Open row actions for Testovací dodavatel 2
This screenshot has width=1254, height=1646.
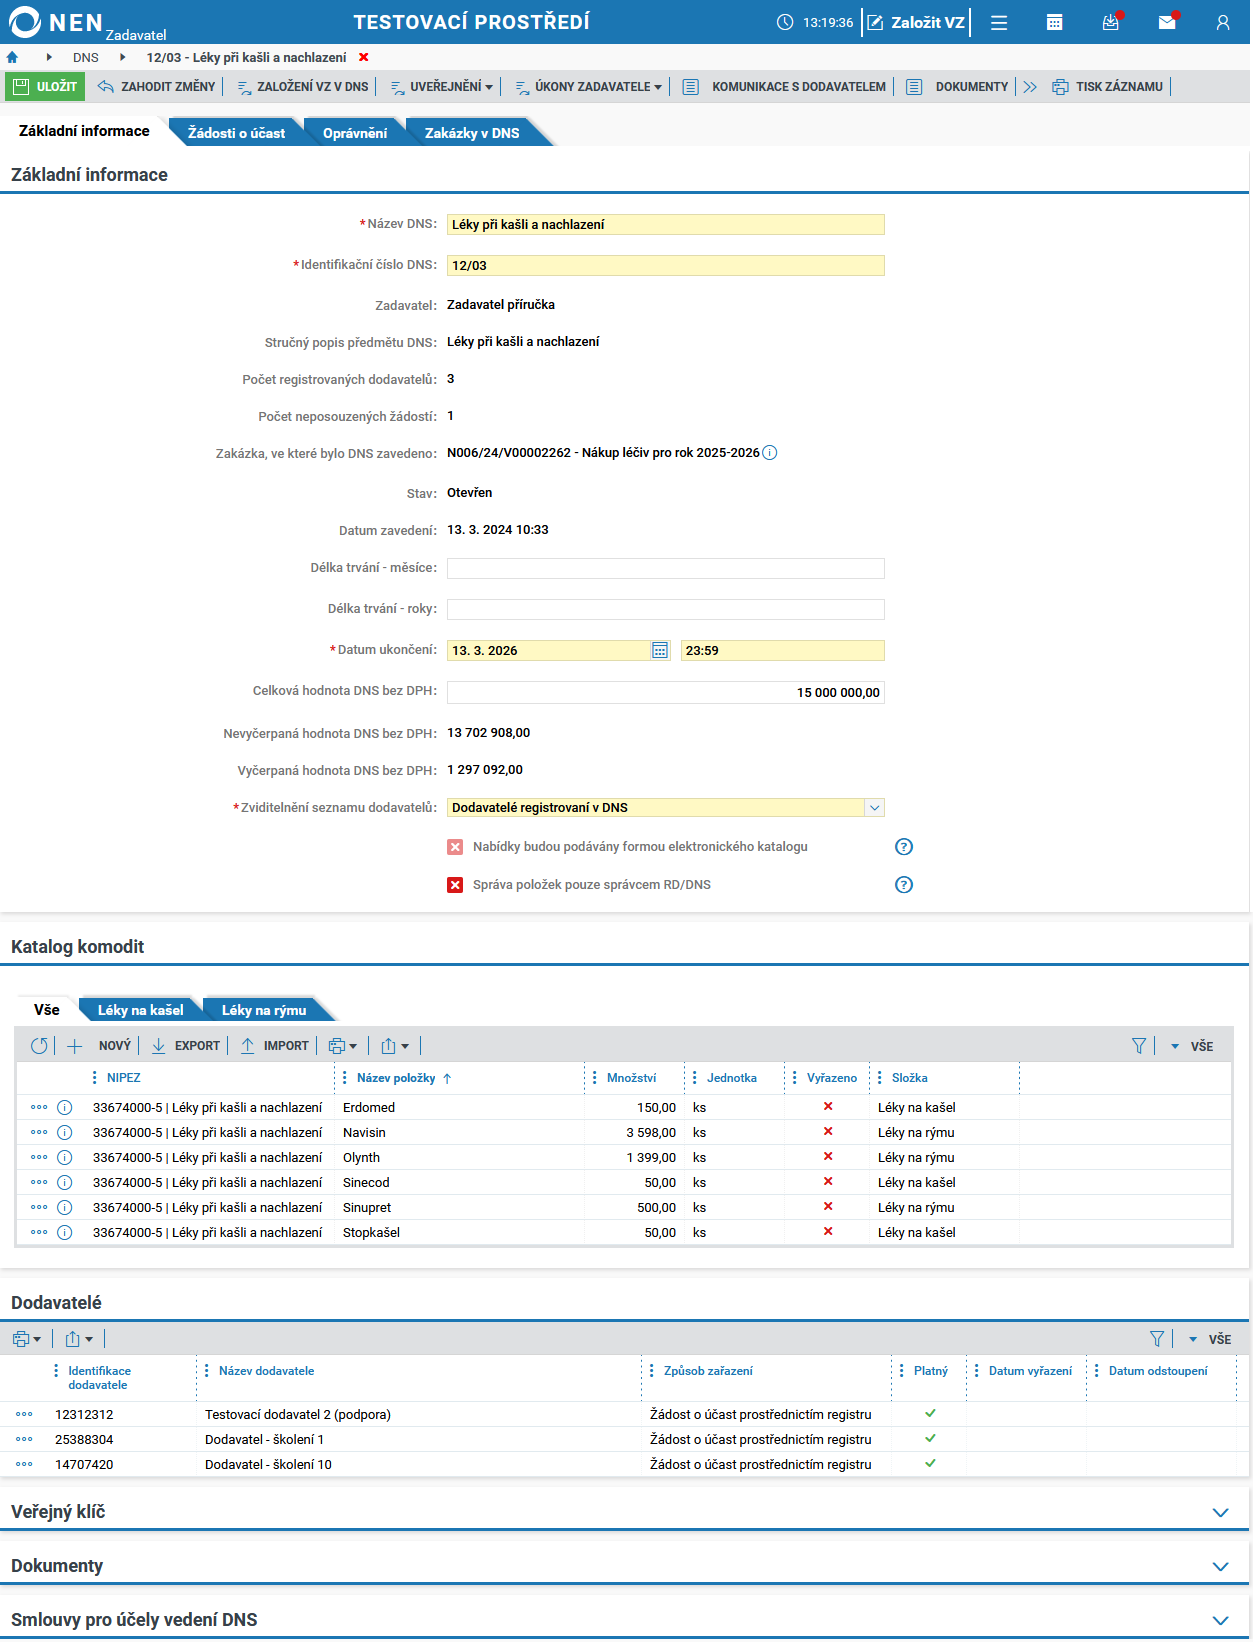pos(25,1414)
